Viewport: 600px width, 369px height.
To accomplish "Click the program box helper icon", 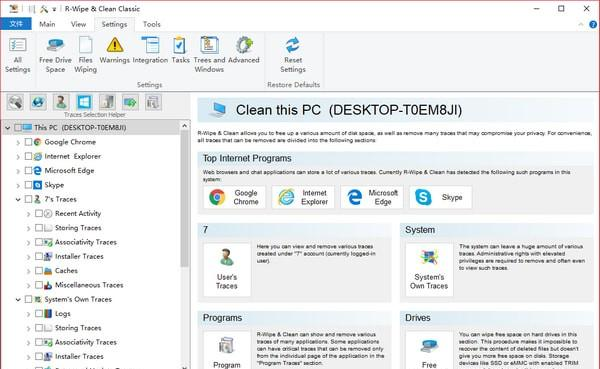I will click(153, 102).
